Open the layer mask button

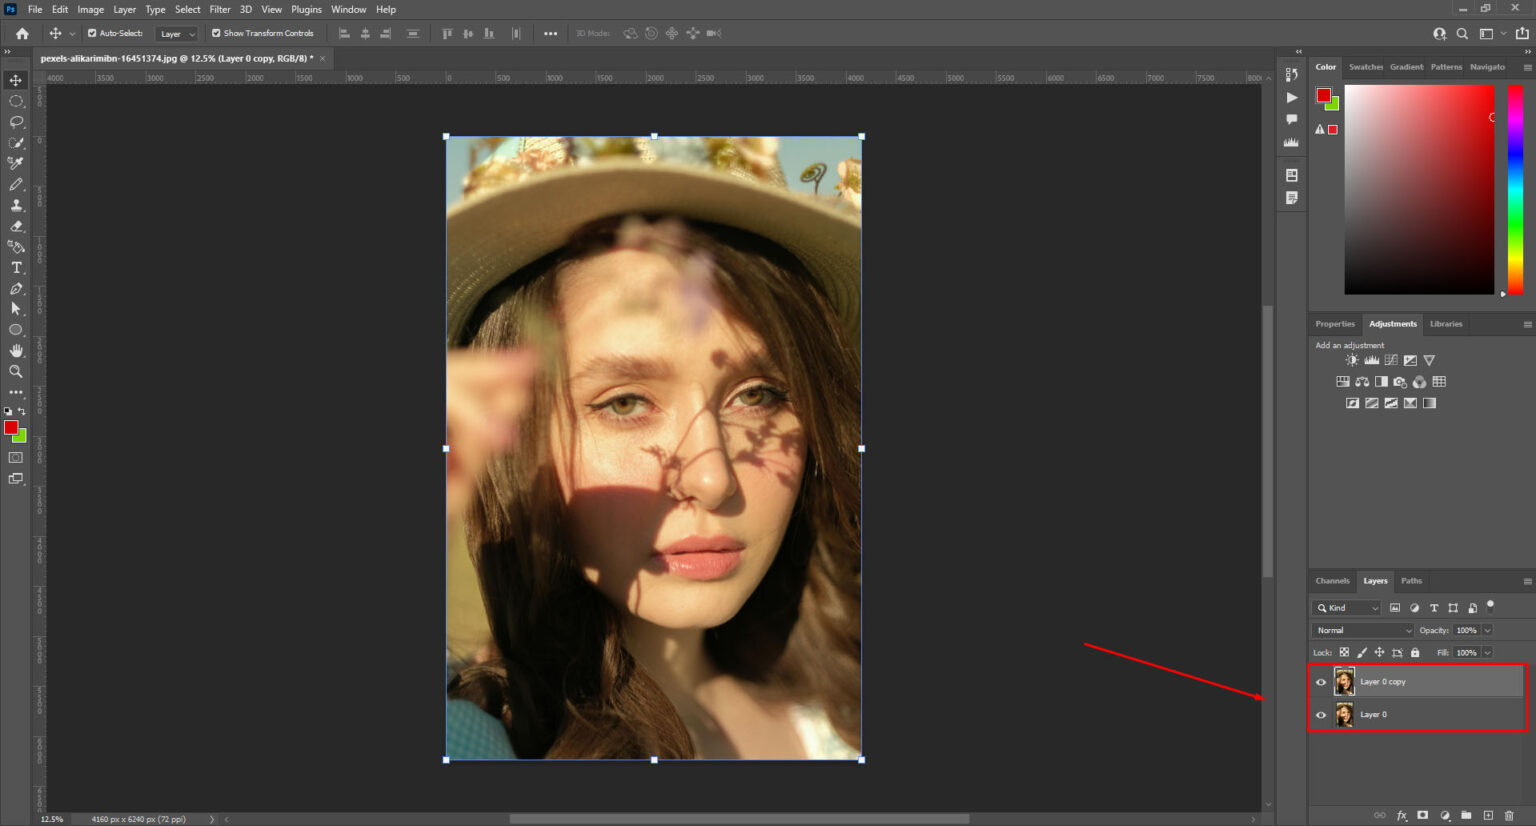click(x=1423, y=815)
